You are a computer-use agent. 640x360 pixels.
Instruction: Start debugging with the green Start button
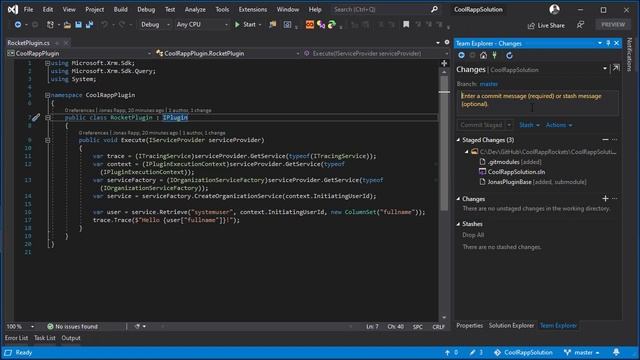[x=245, y=24]
